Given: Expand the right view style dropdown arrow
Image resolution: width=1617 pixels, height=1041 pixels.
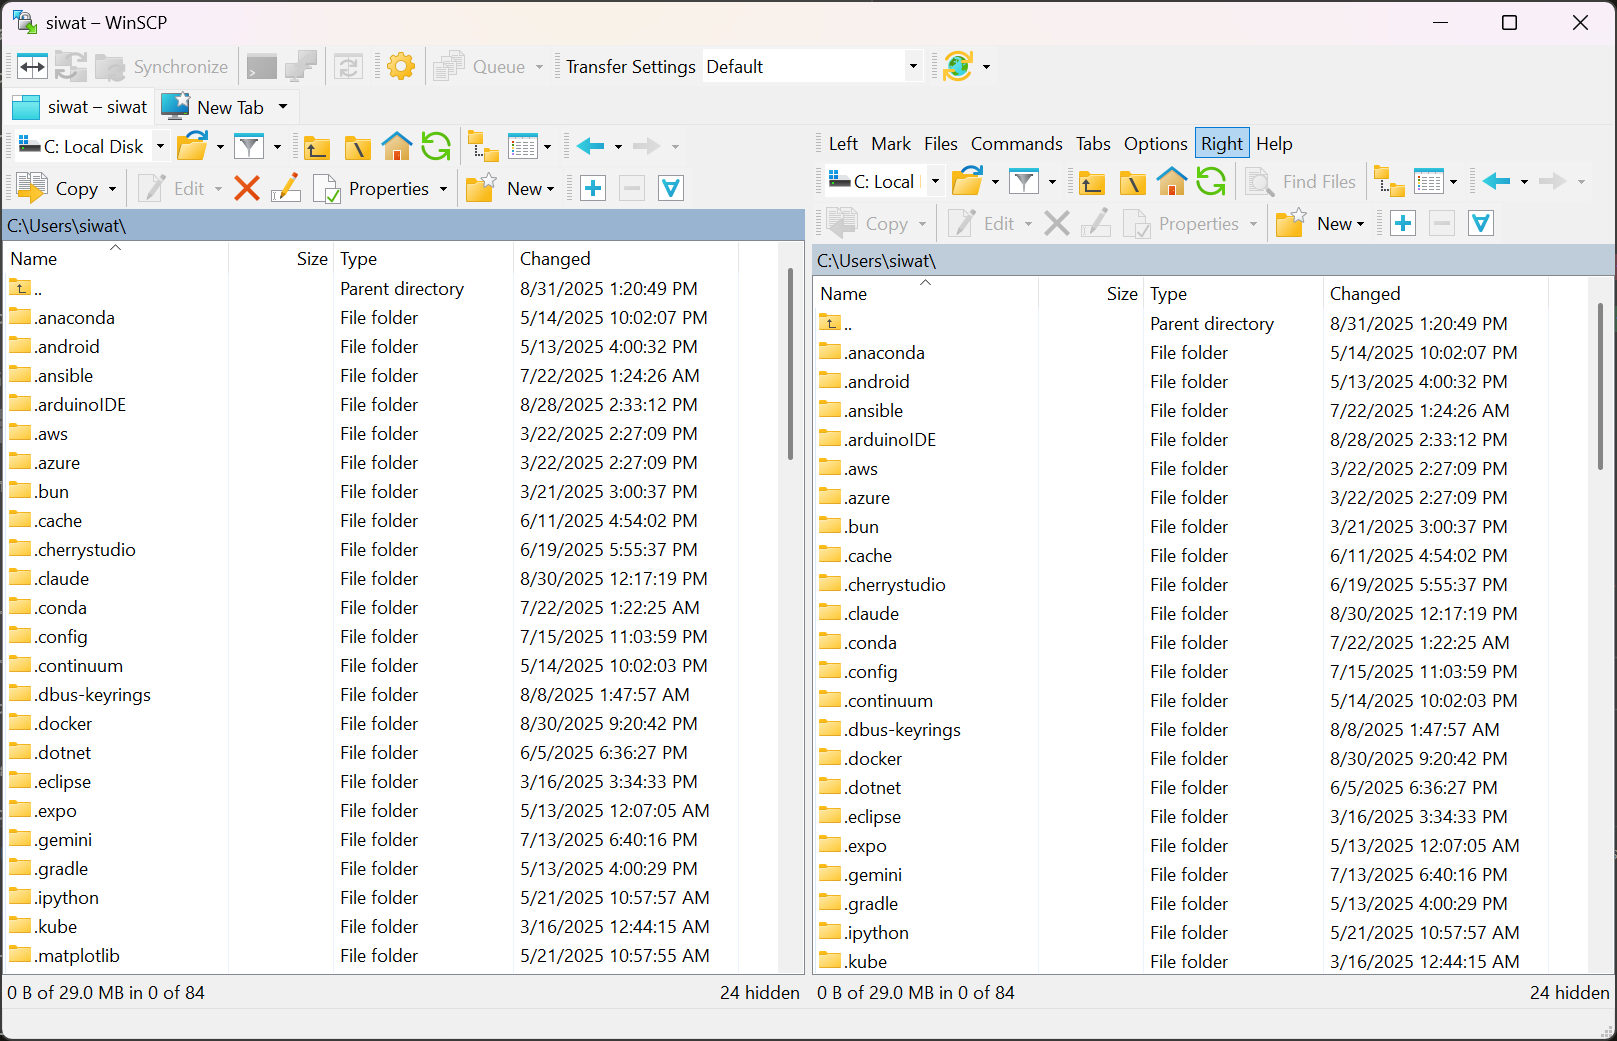Looking at the screenshot, I should click(1453, 182).
